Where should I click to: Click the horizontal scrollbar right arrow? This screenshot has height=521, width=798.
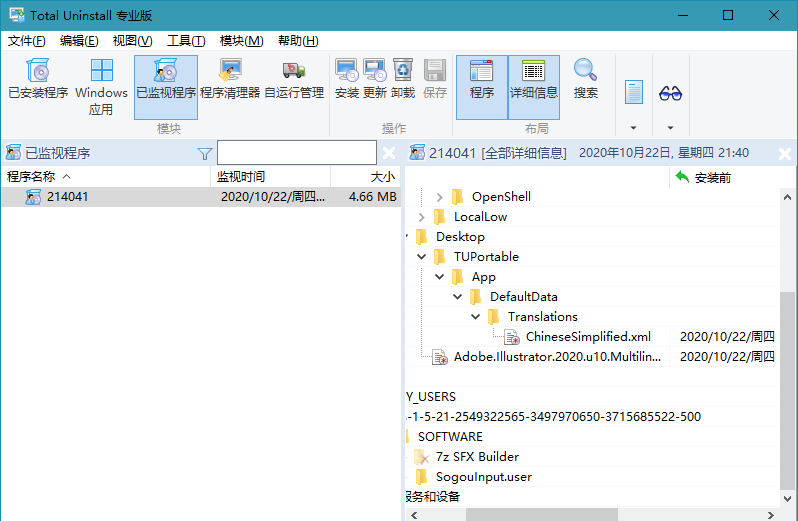pyautogui.click(x=771, y=515)
